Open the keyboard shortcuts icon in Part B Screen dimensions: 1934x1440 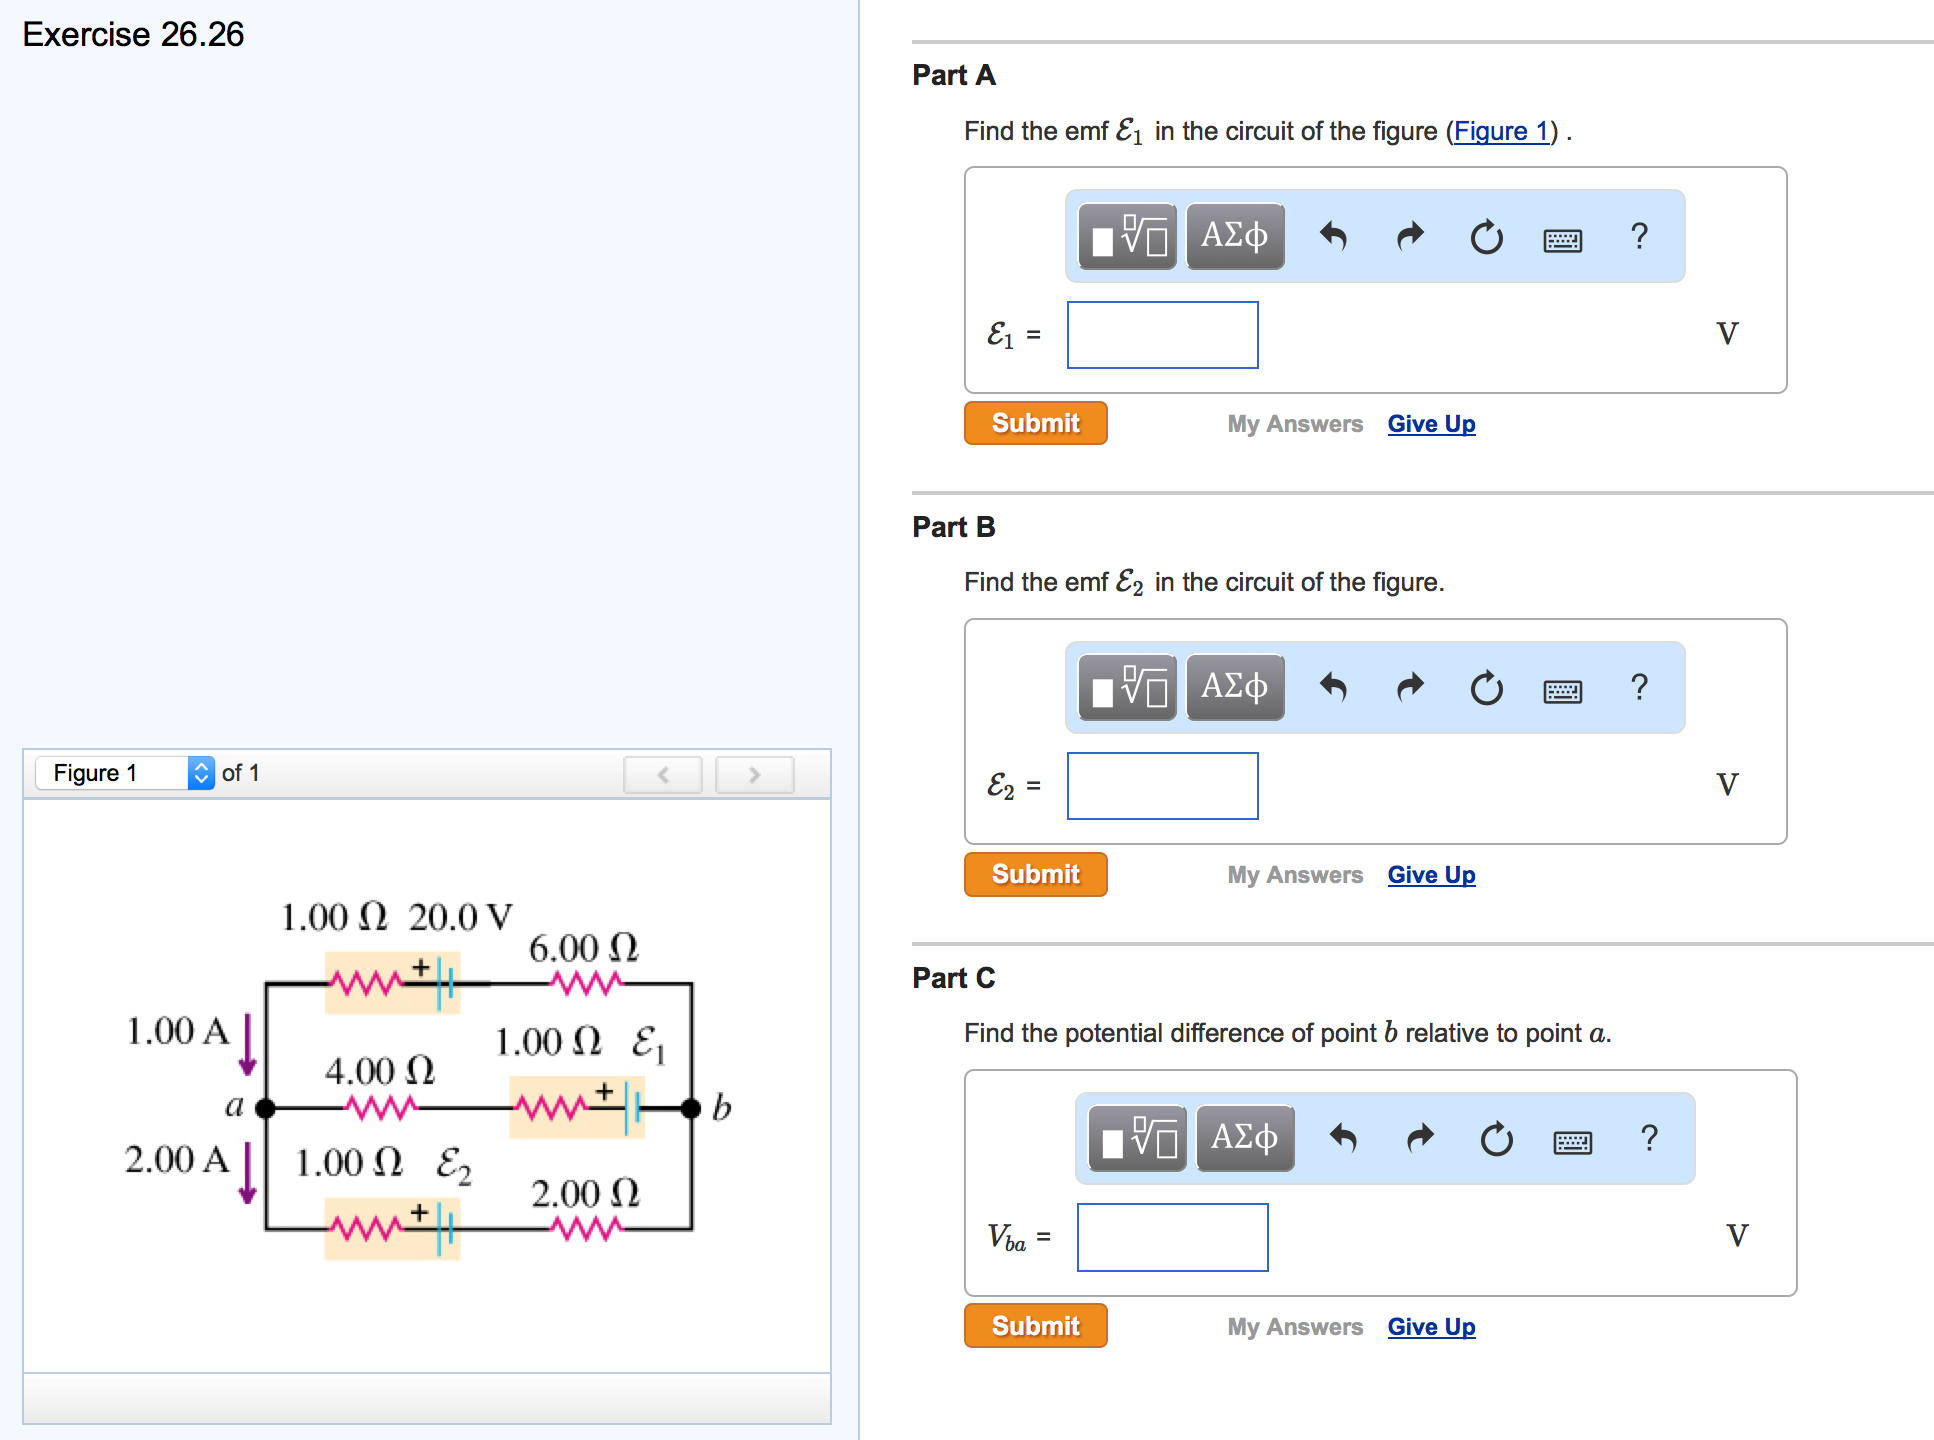pos(1562,688)
